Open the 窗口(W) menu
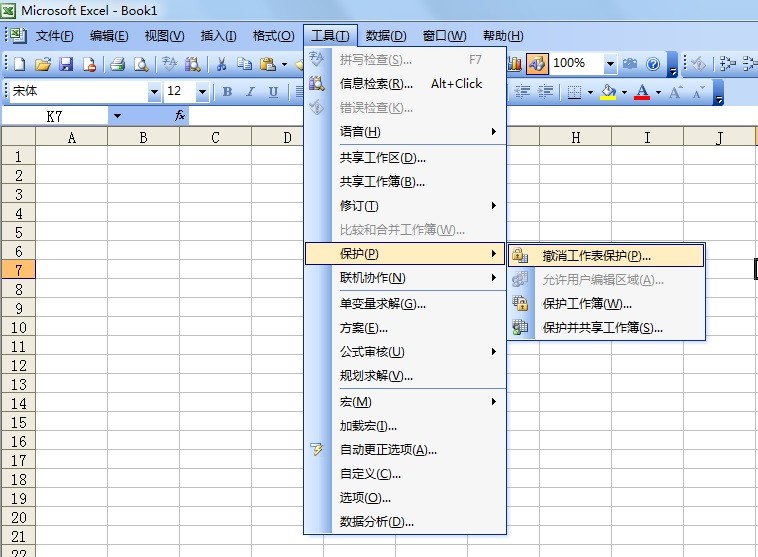 pyautogui.click(x=444, y=36)
